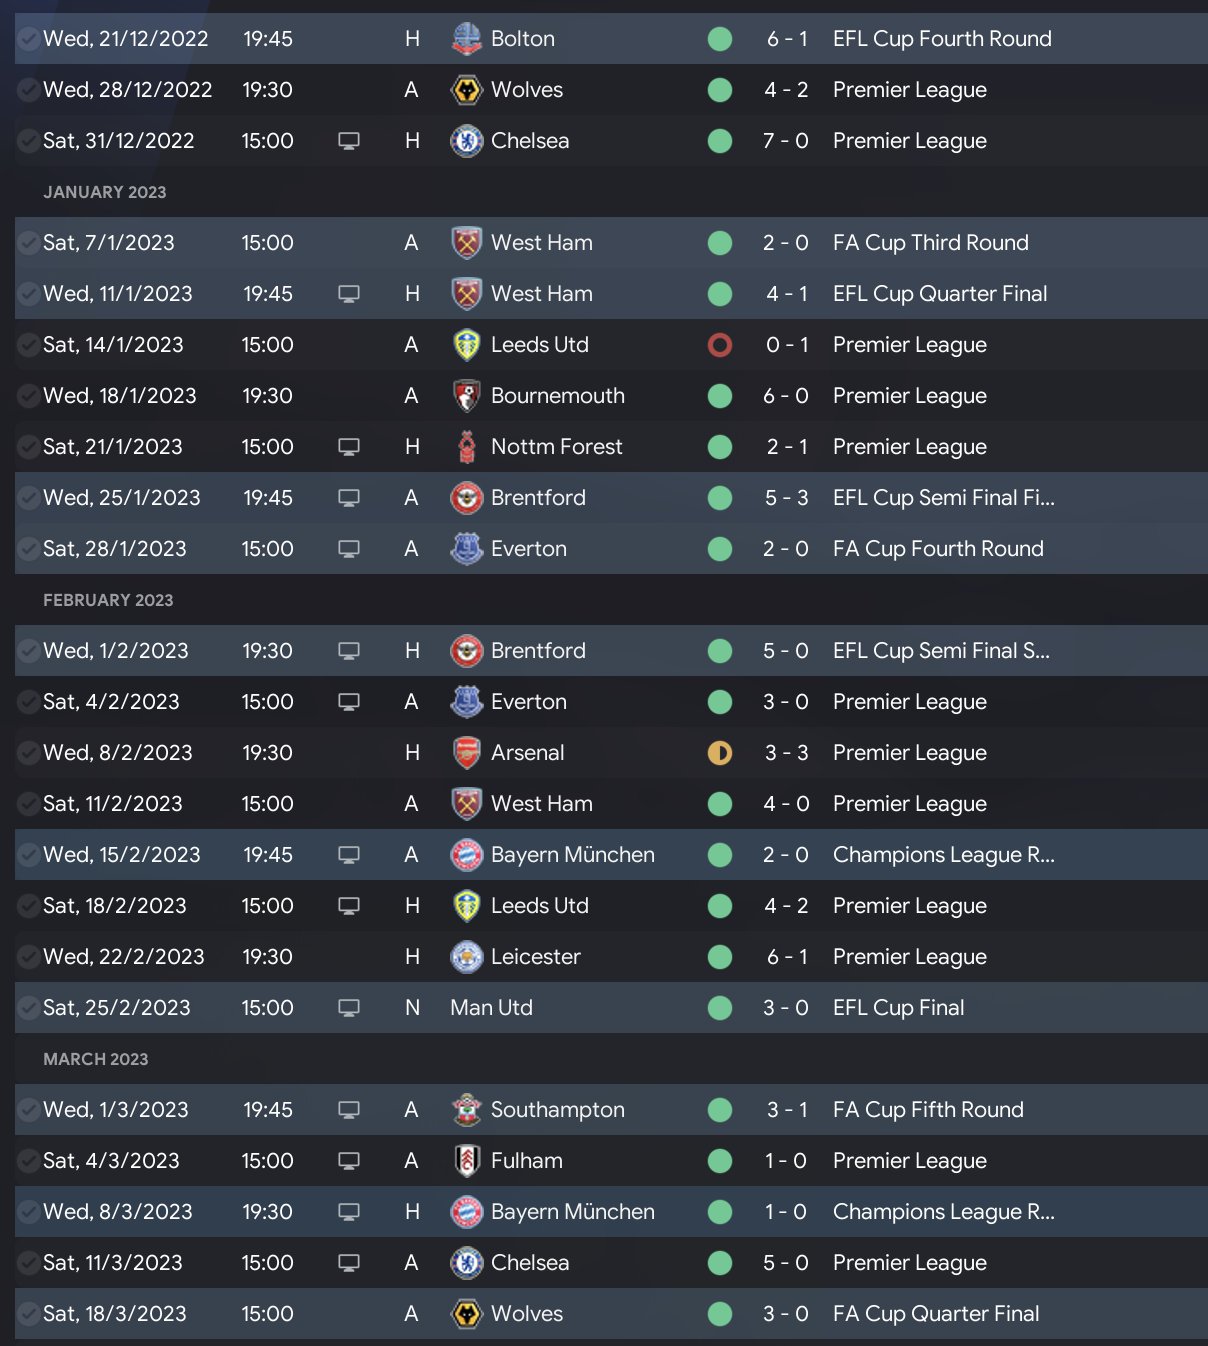Click TV icon on EFL Cup Final row
1208x1346 pixels.
(x=349, y=1008)
